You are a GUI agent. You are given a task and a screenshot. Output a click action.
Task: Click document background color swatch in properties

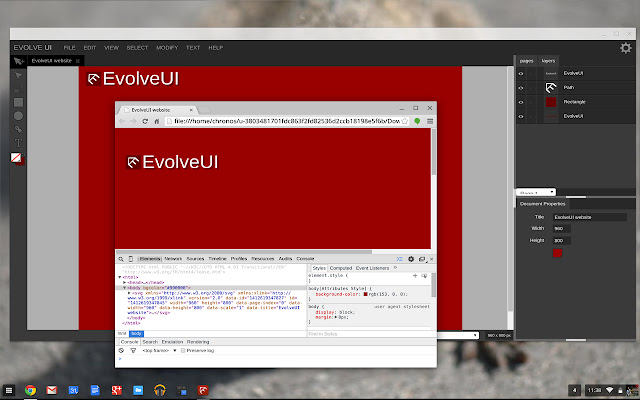click(x=557, y=253)
